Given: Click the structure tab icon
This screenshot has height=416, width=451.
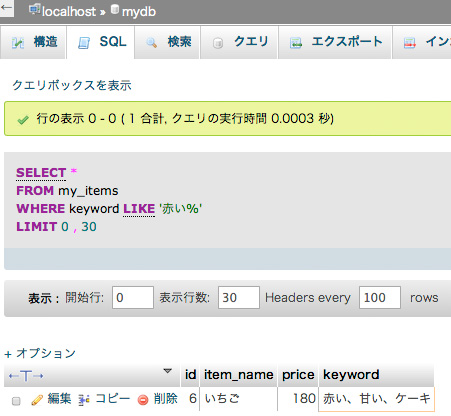Looking at the screenshot, I should [18, 43].
